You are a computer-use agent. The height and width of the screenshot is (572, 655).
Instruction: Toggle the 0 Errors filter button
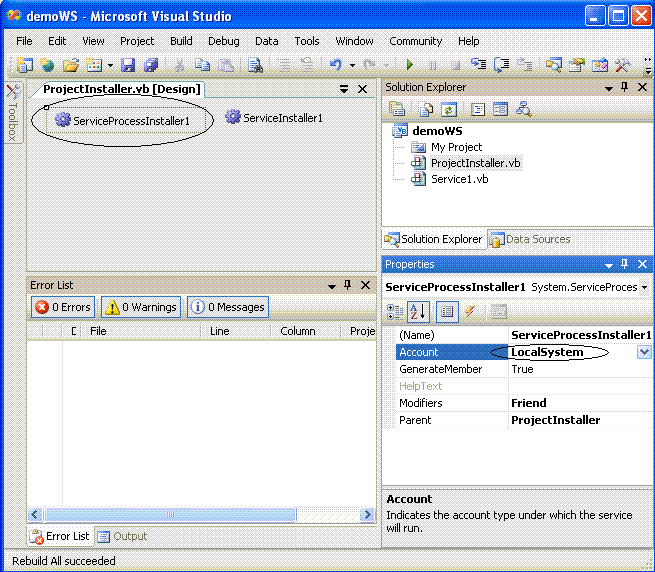63,307
